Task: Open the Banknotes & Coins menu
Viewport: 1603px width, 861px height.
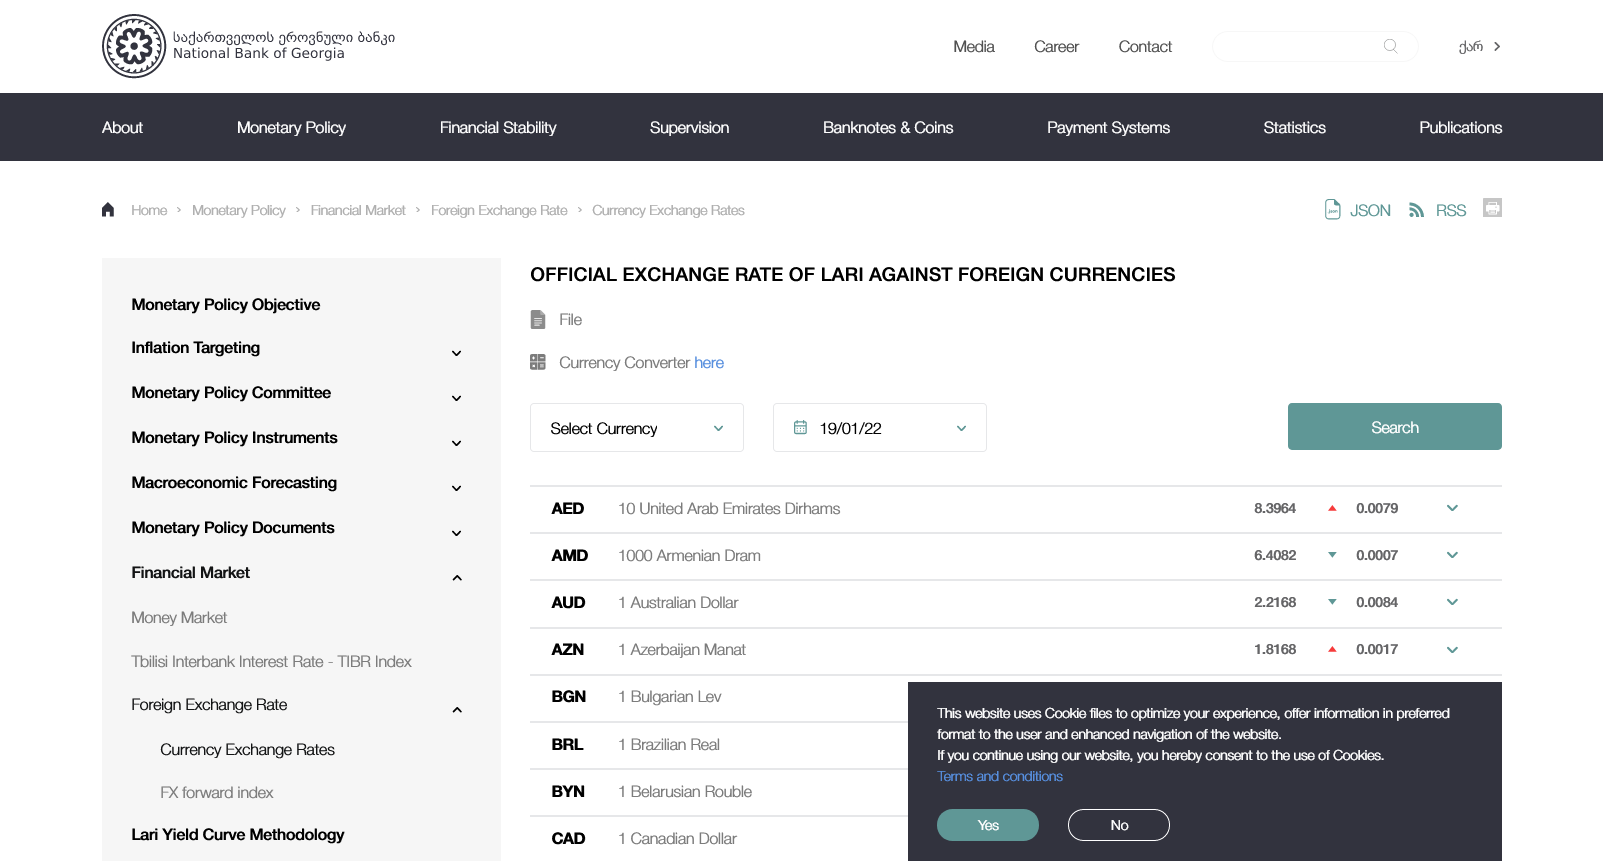Action: 887,127
